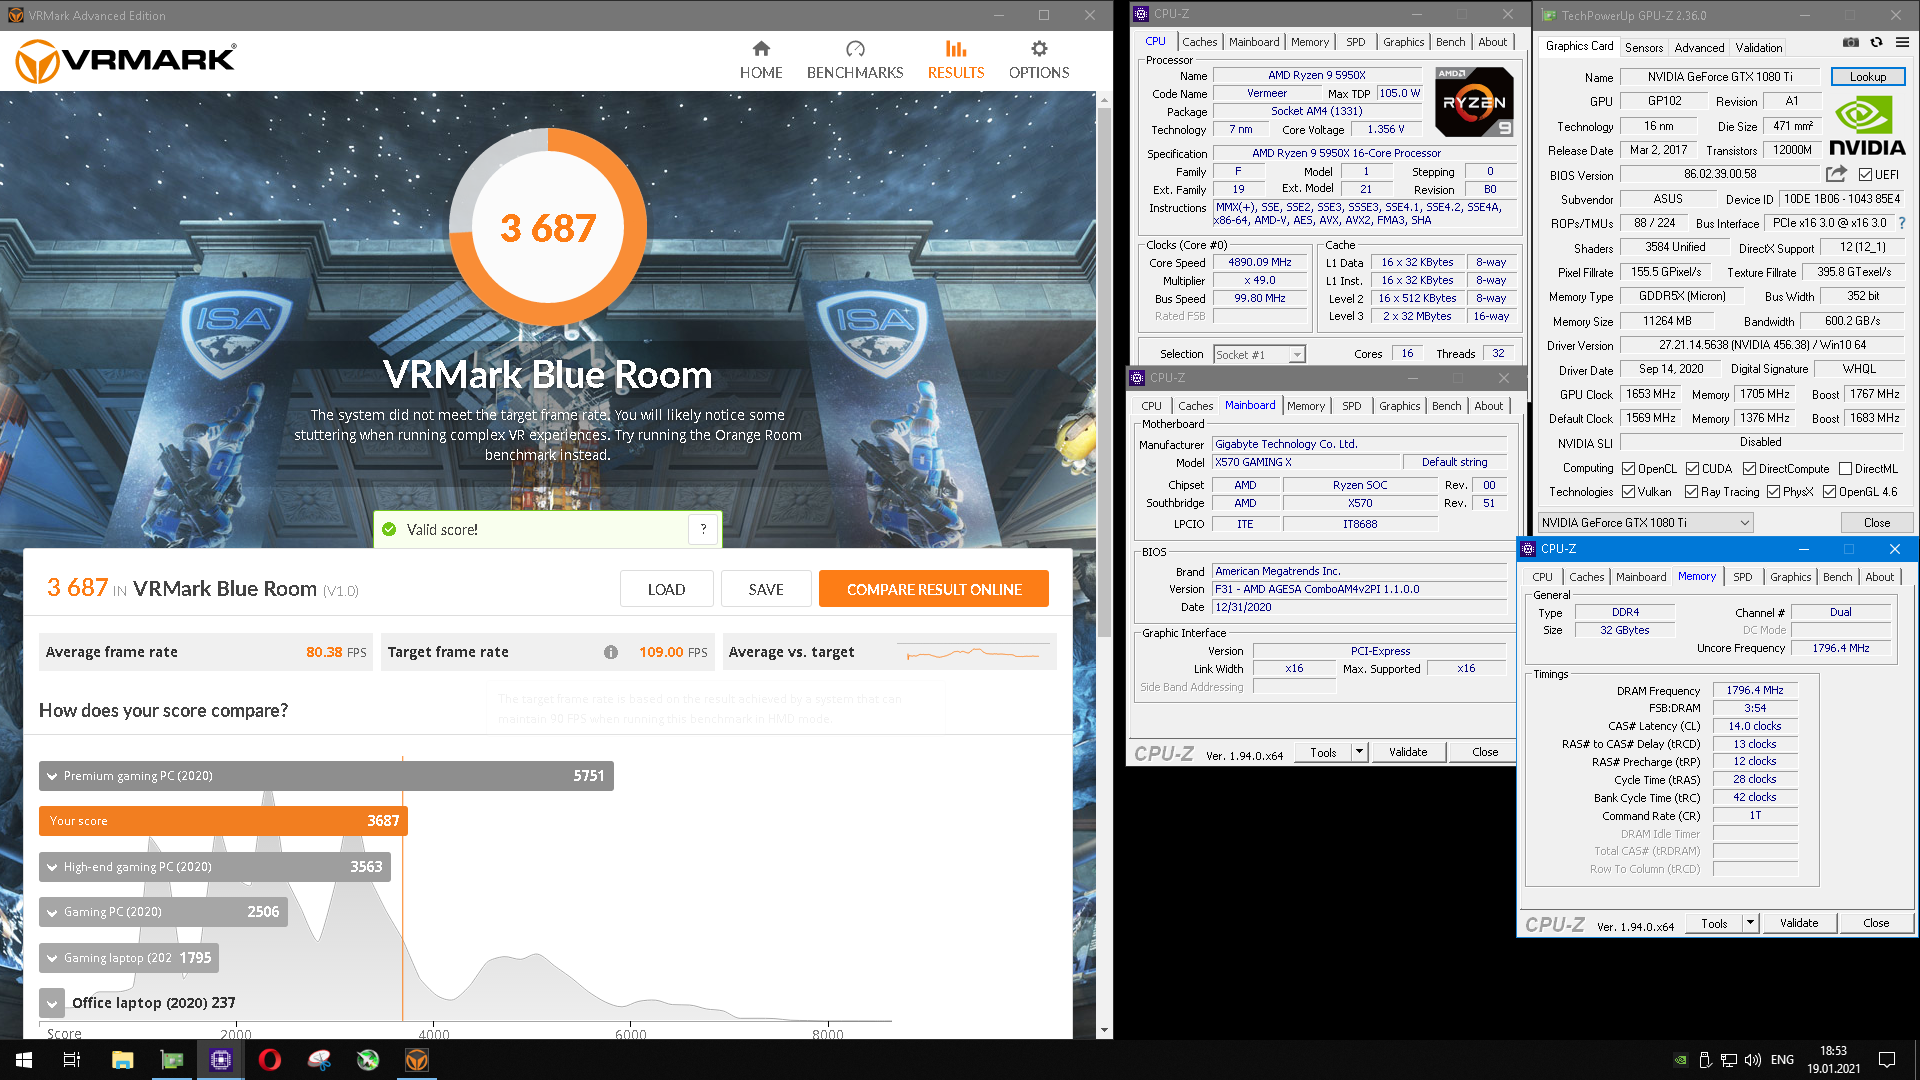
Task: Open Tools dropdown arrow in Memory CPU-Z
Action: click(x=1750, y=923)
